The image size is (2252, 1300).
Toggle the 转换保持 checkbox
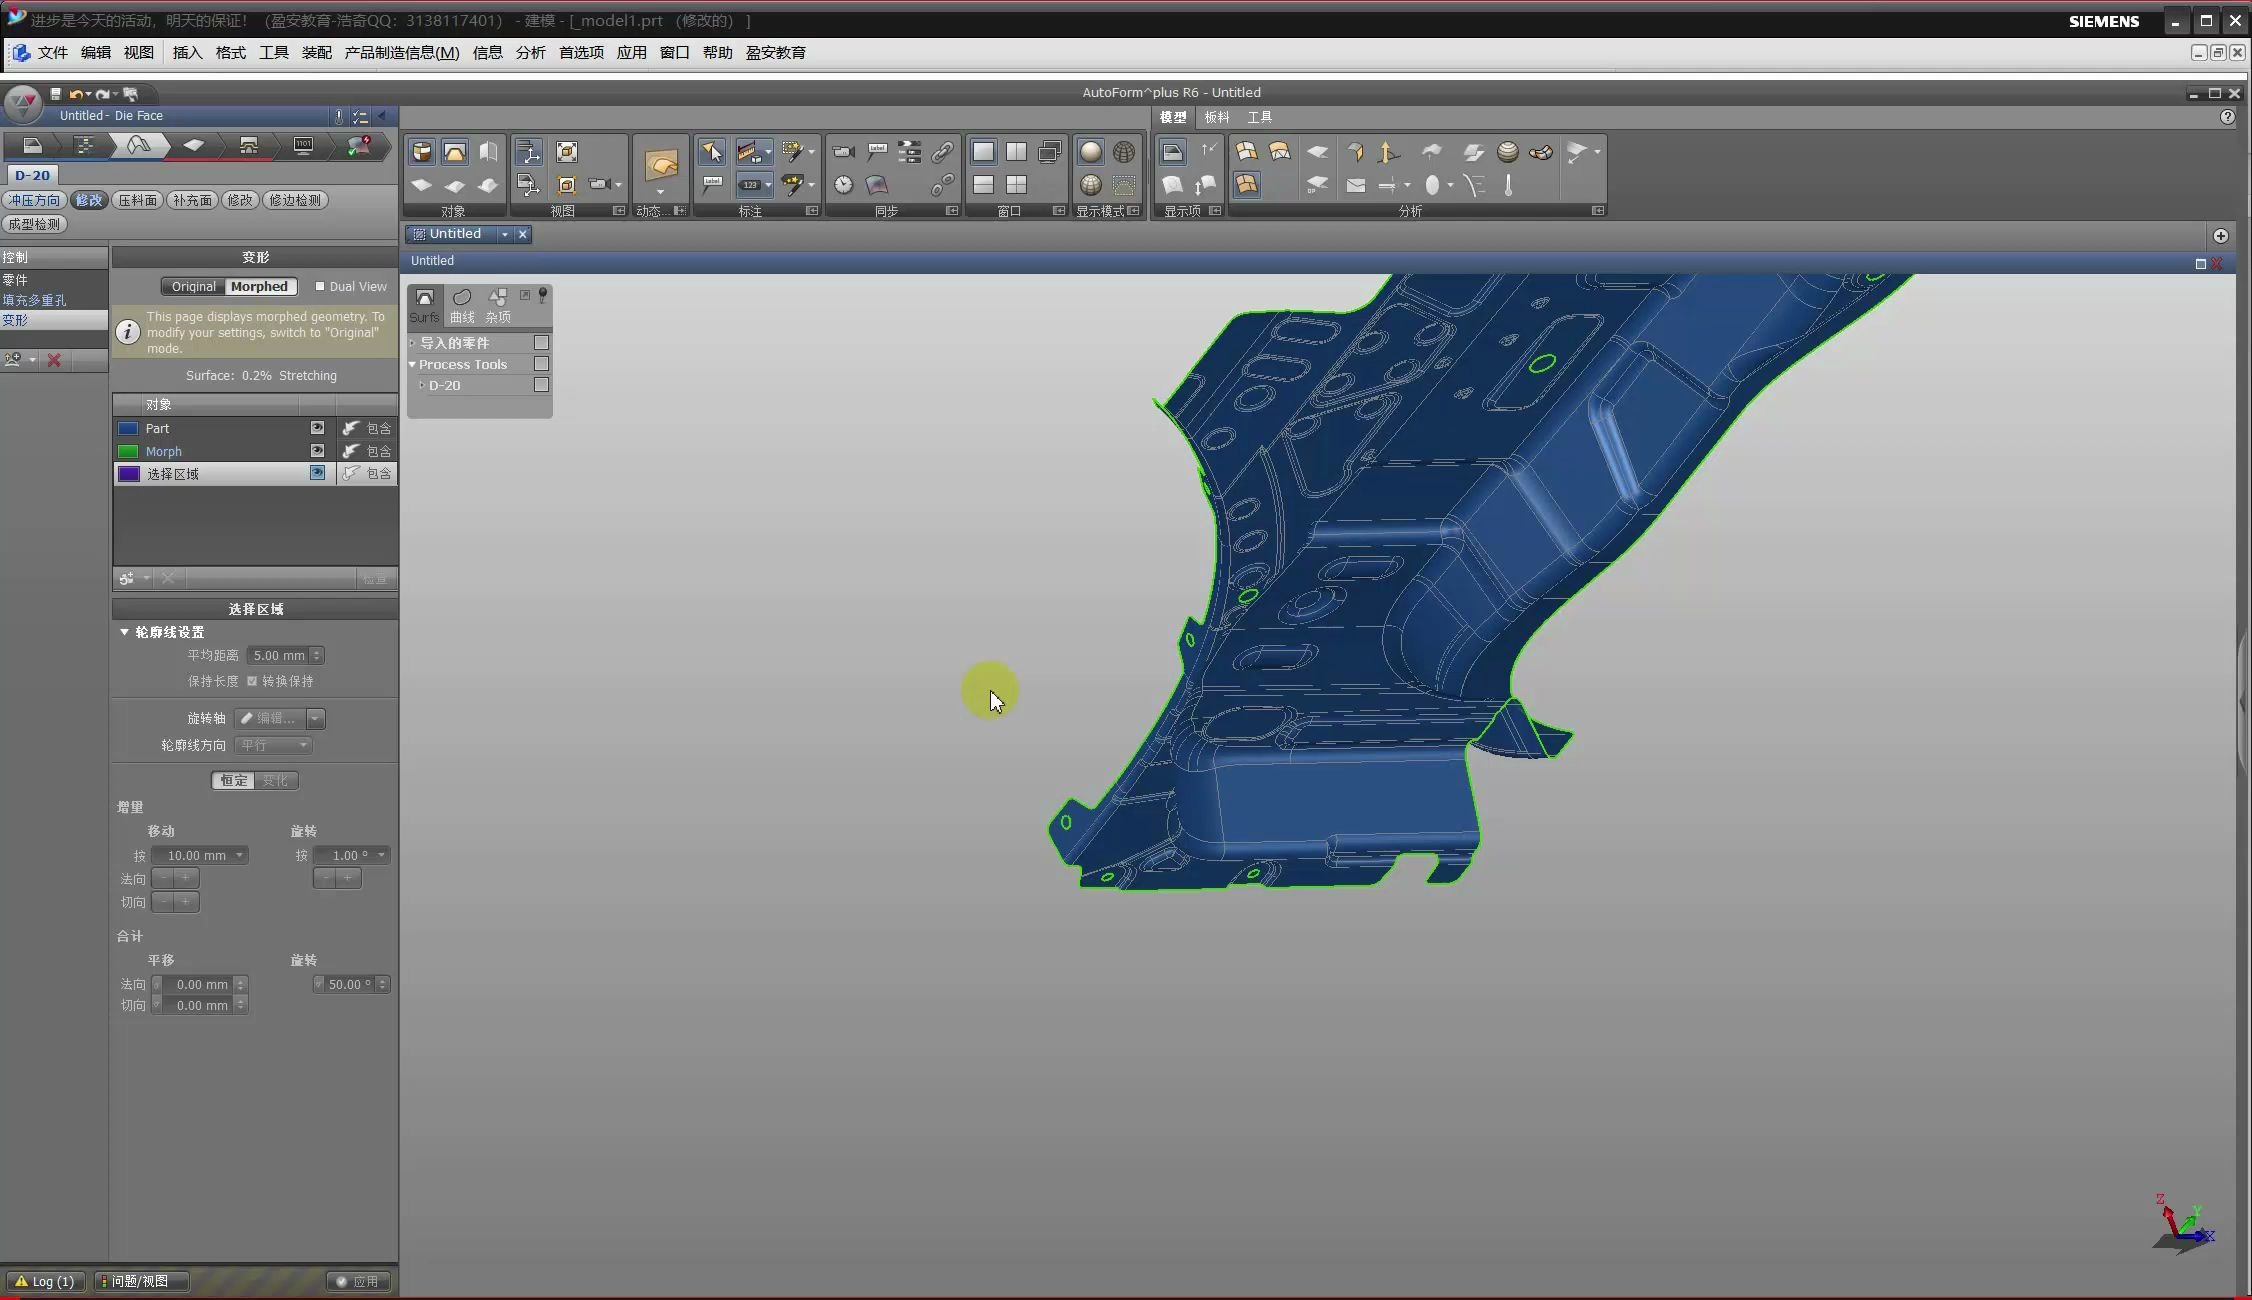pos(252,681)
